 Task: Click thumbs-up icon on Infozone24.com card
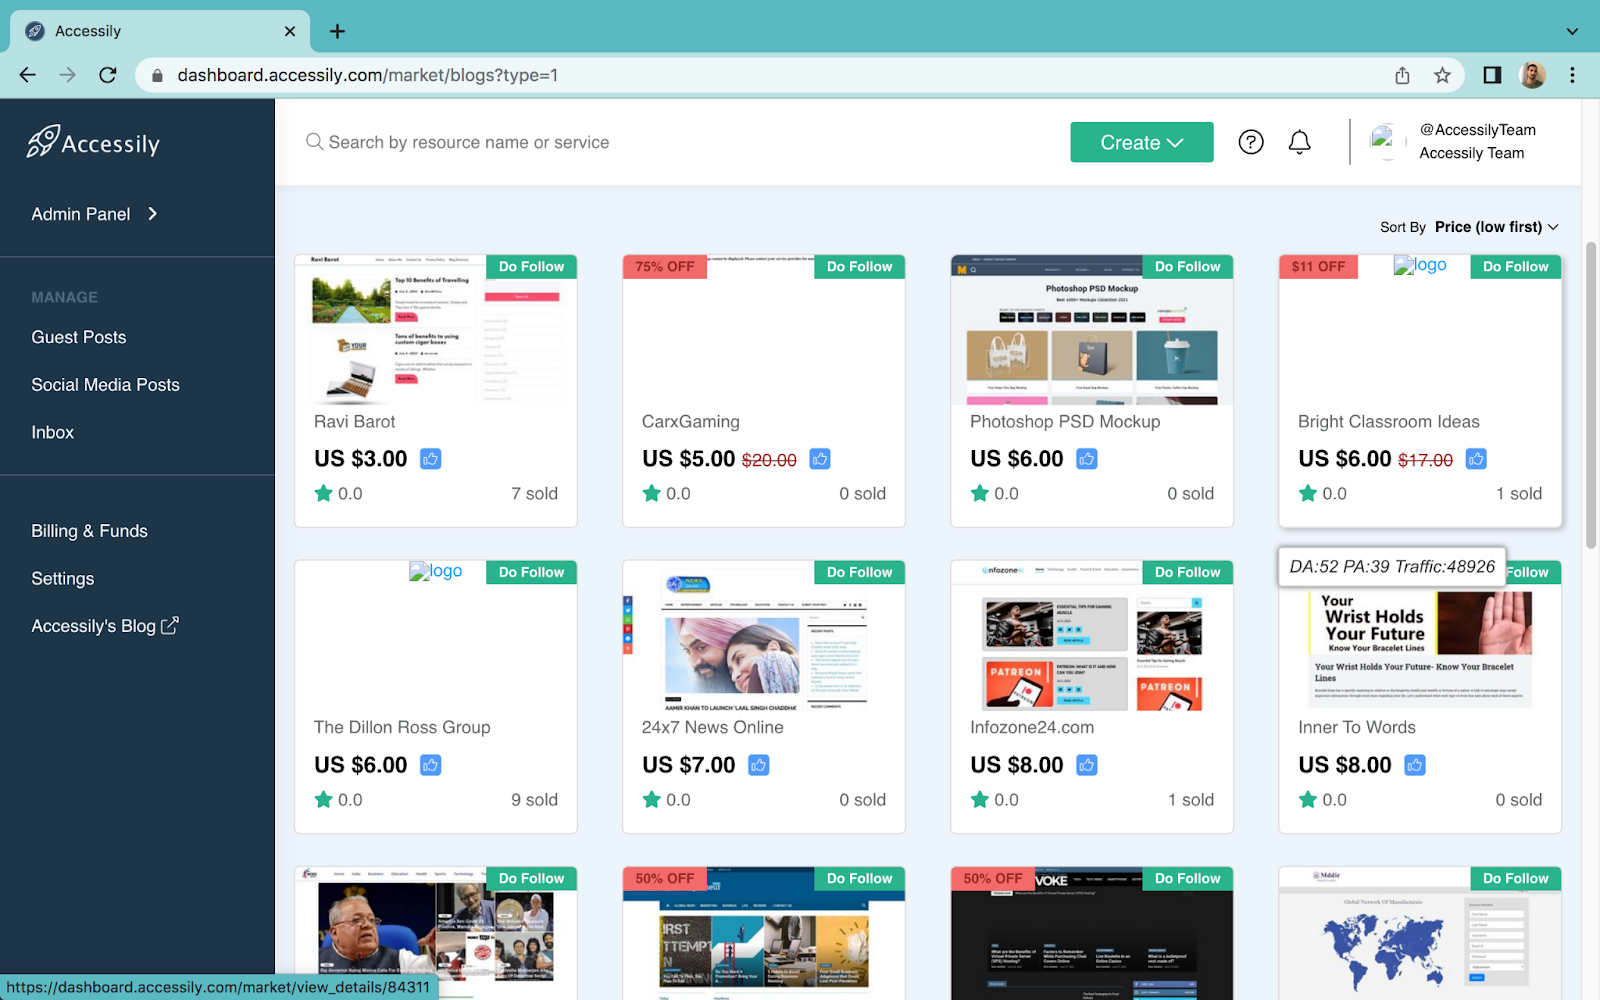tap(1087, 765)
